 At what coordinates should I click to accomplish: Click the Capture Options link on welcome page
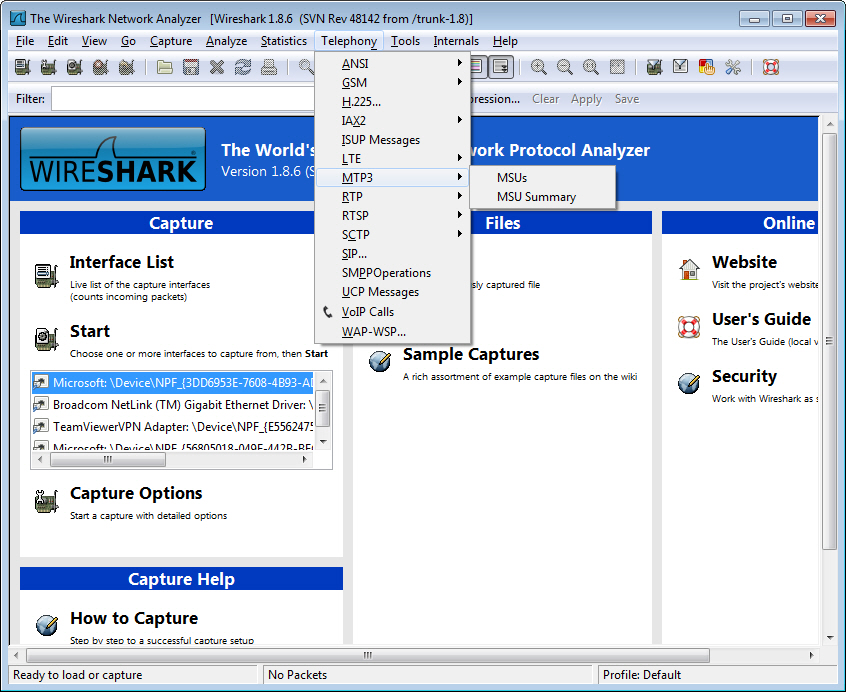click(136, 493)
